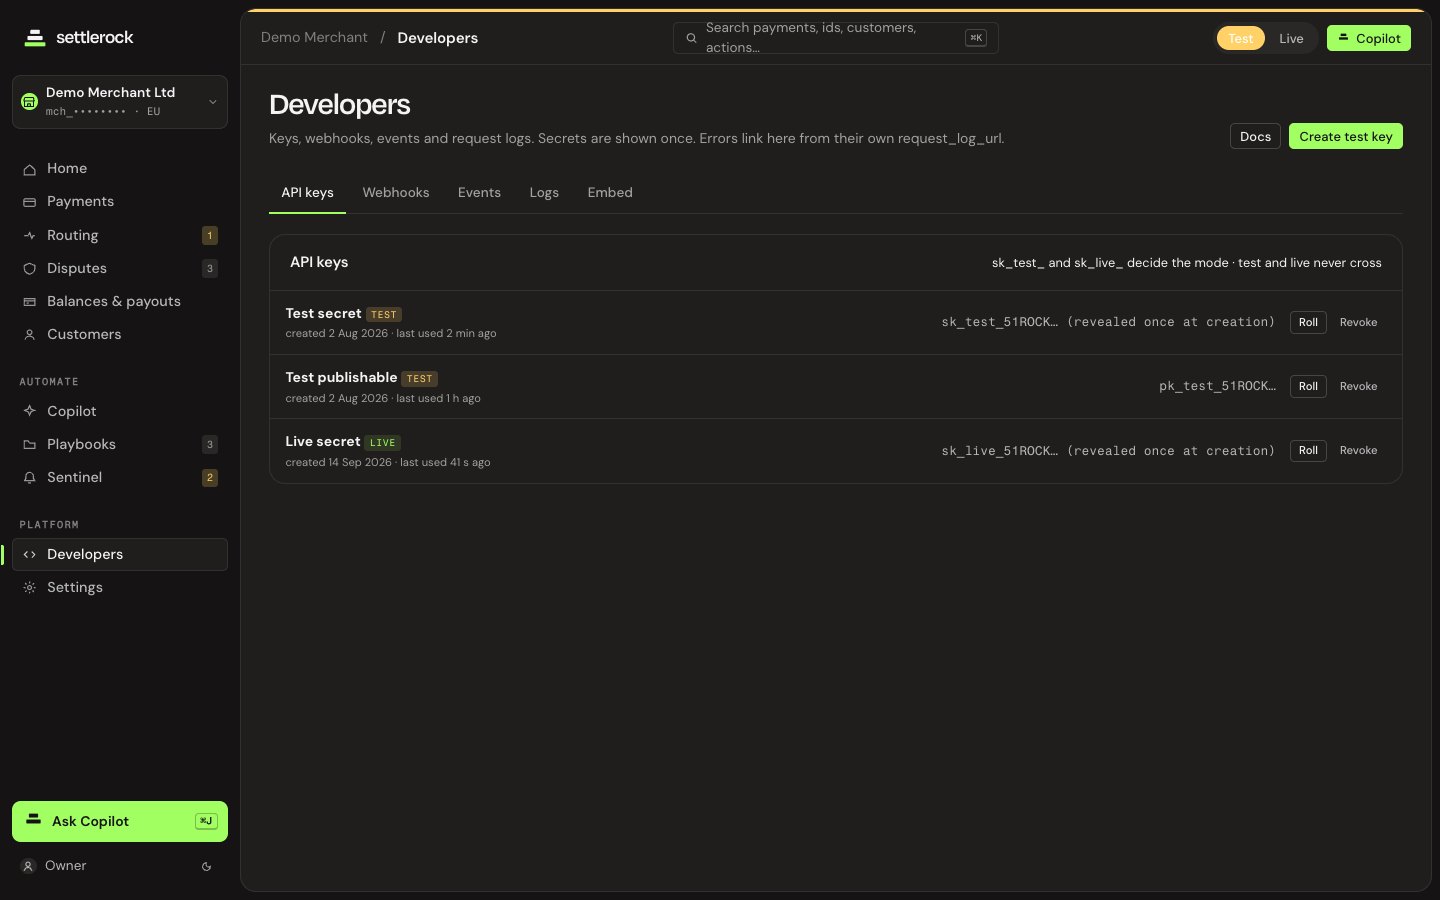
Task: Click the Routing badge showing 1
Action: (210, 236)
